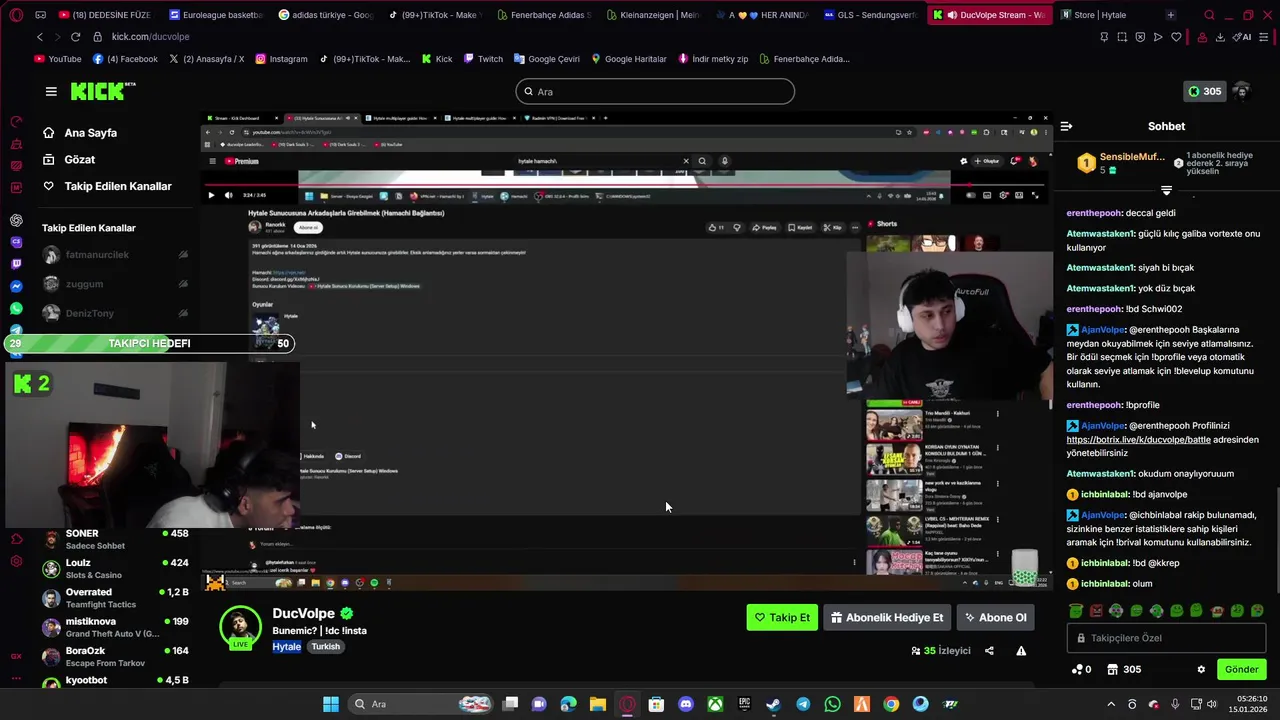Open Chrome from the taskbar

coord(891,704)
